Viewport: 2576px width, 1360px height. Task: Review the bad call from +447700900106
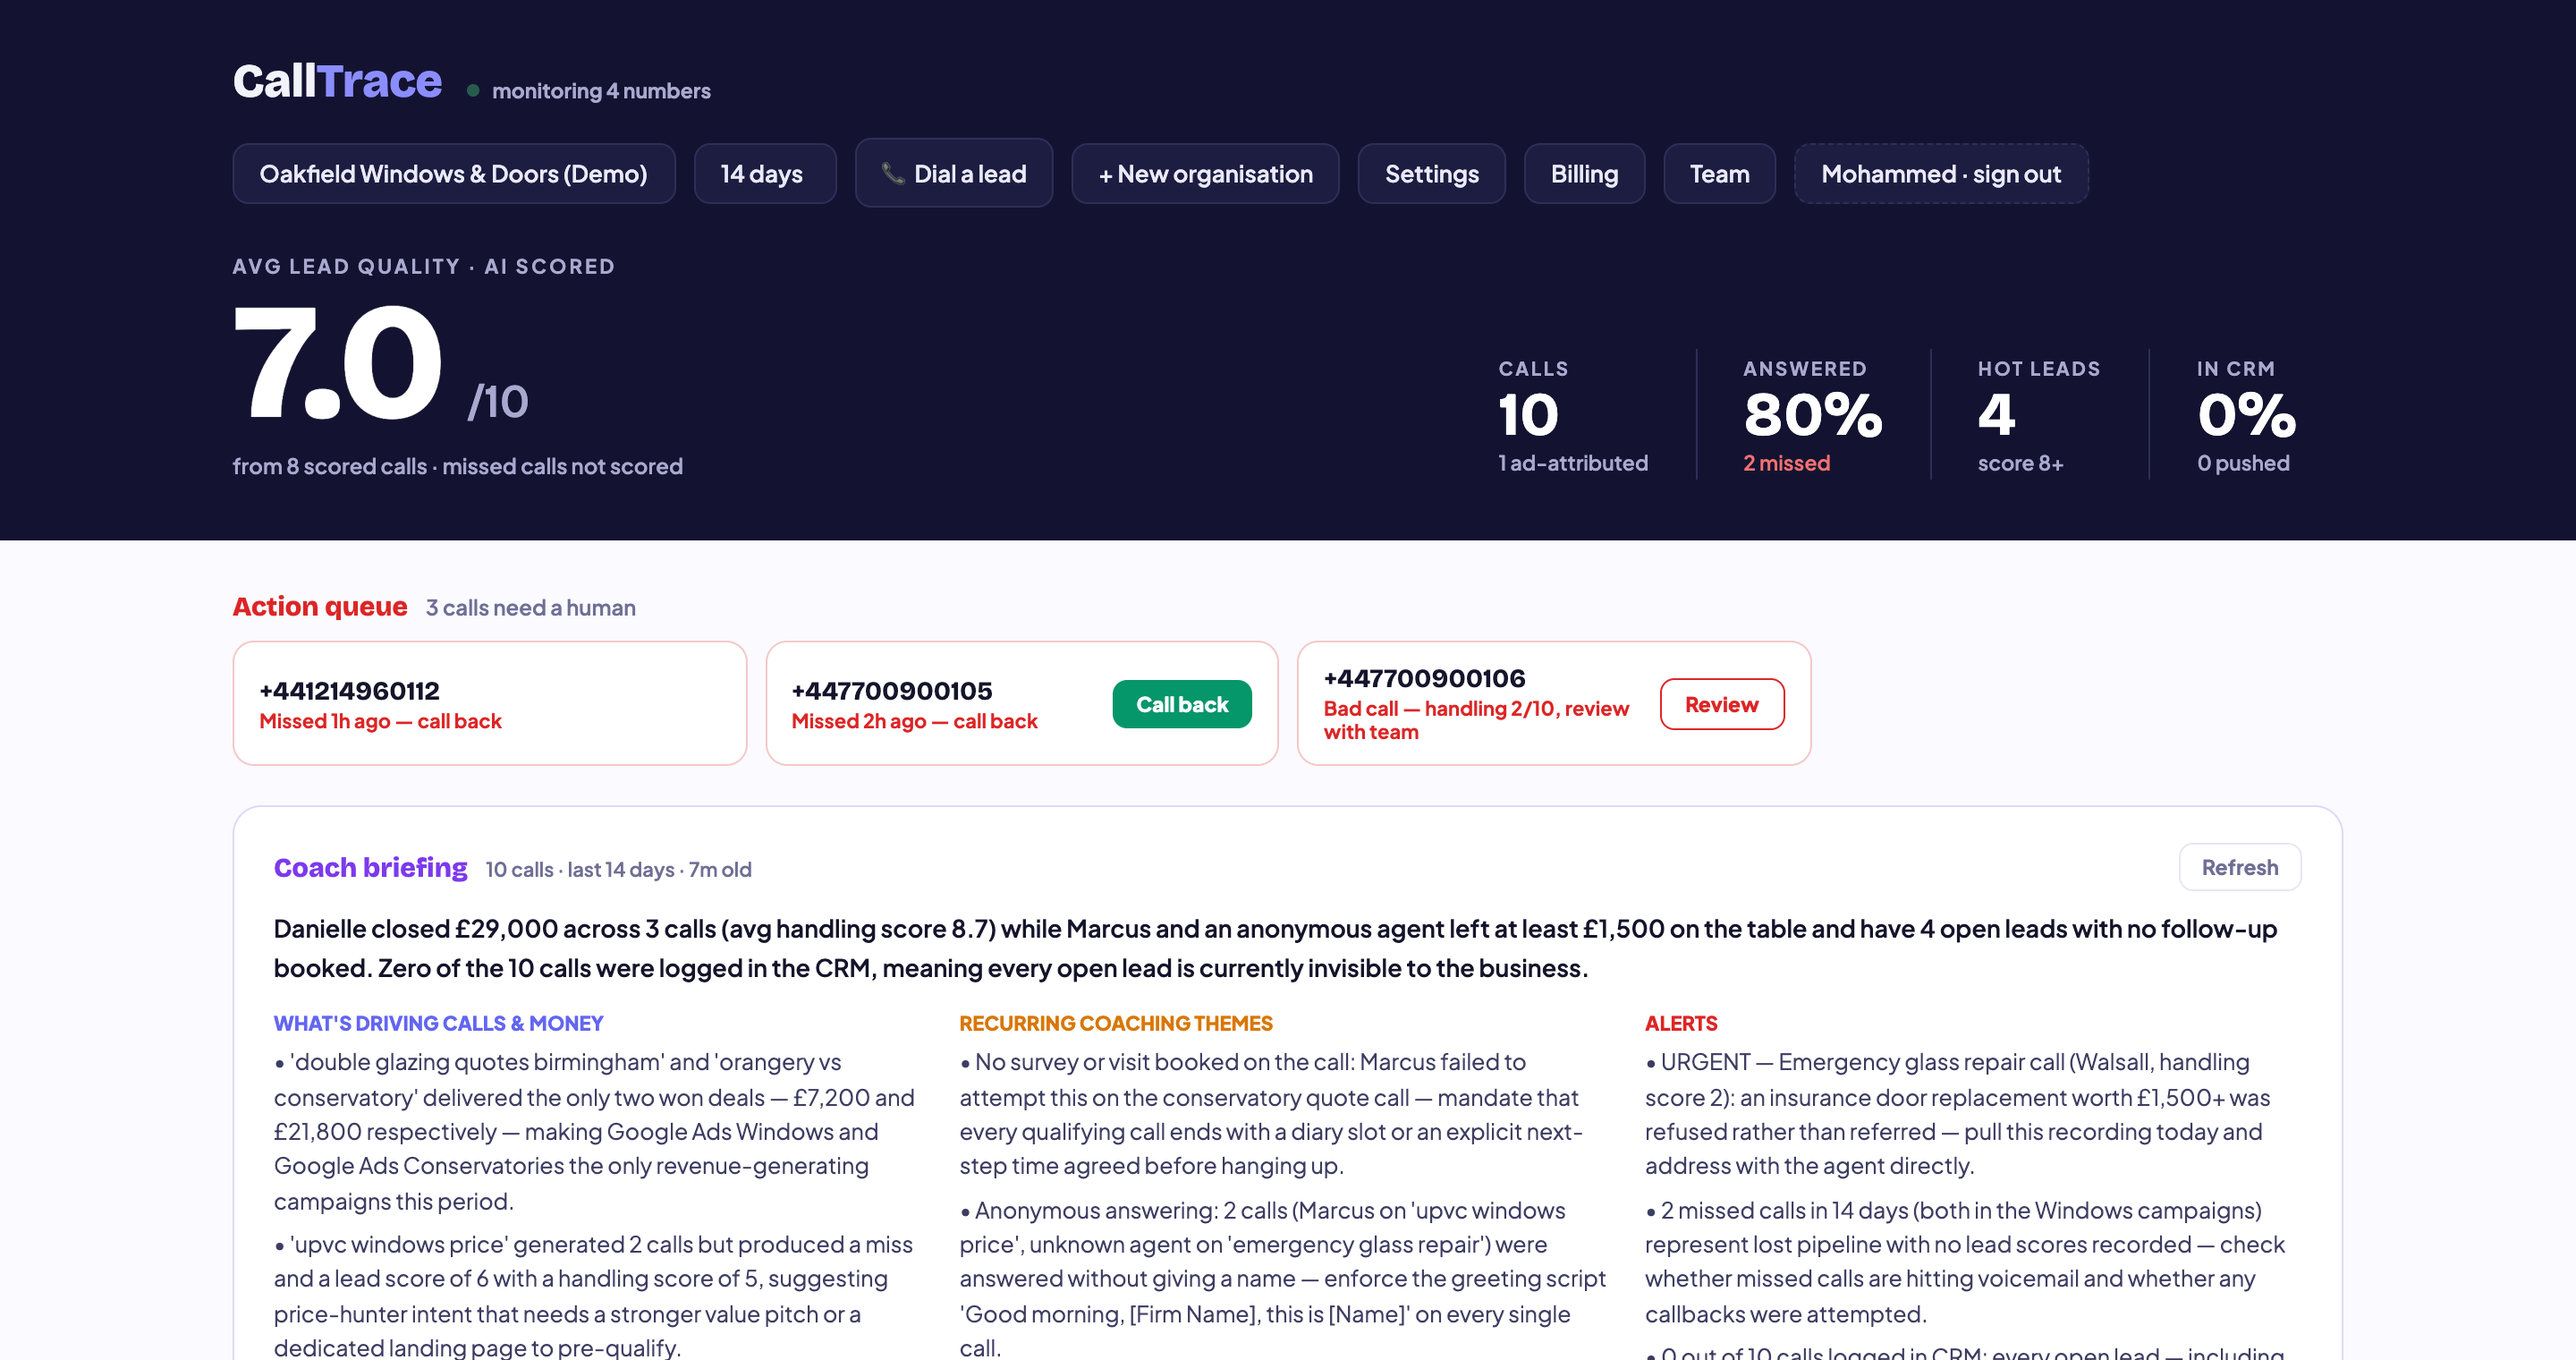coord(1721,704)
